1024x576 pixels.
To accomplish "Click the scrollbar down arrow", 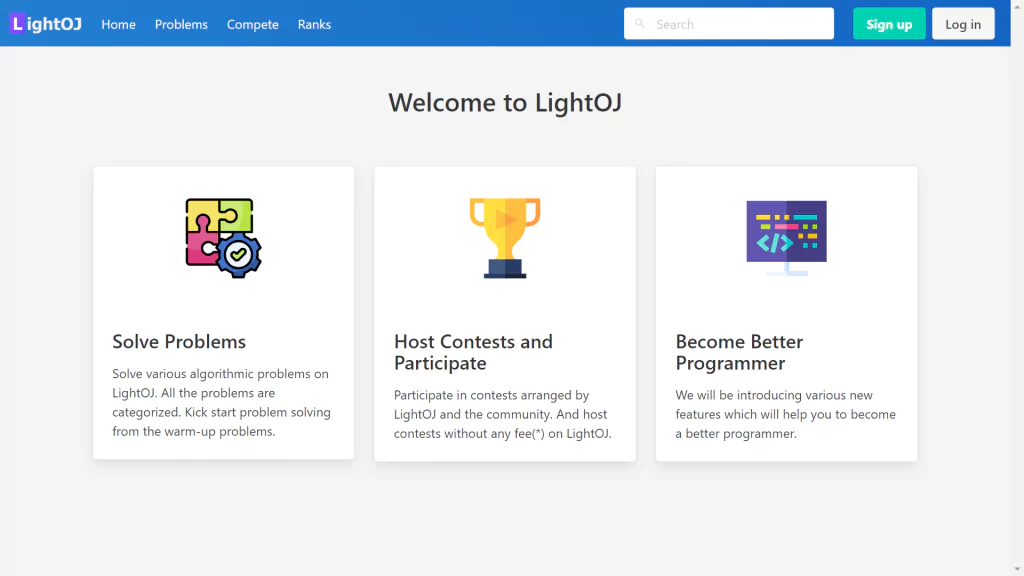I will [x=1017, y=569].
